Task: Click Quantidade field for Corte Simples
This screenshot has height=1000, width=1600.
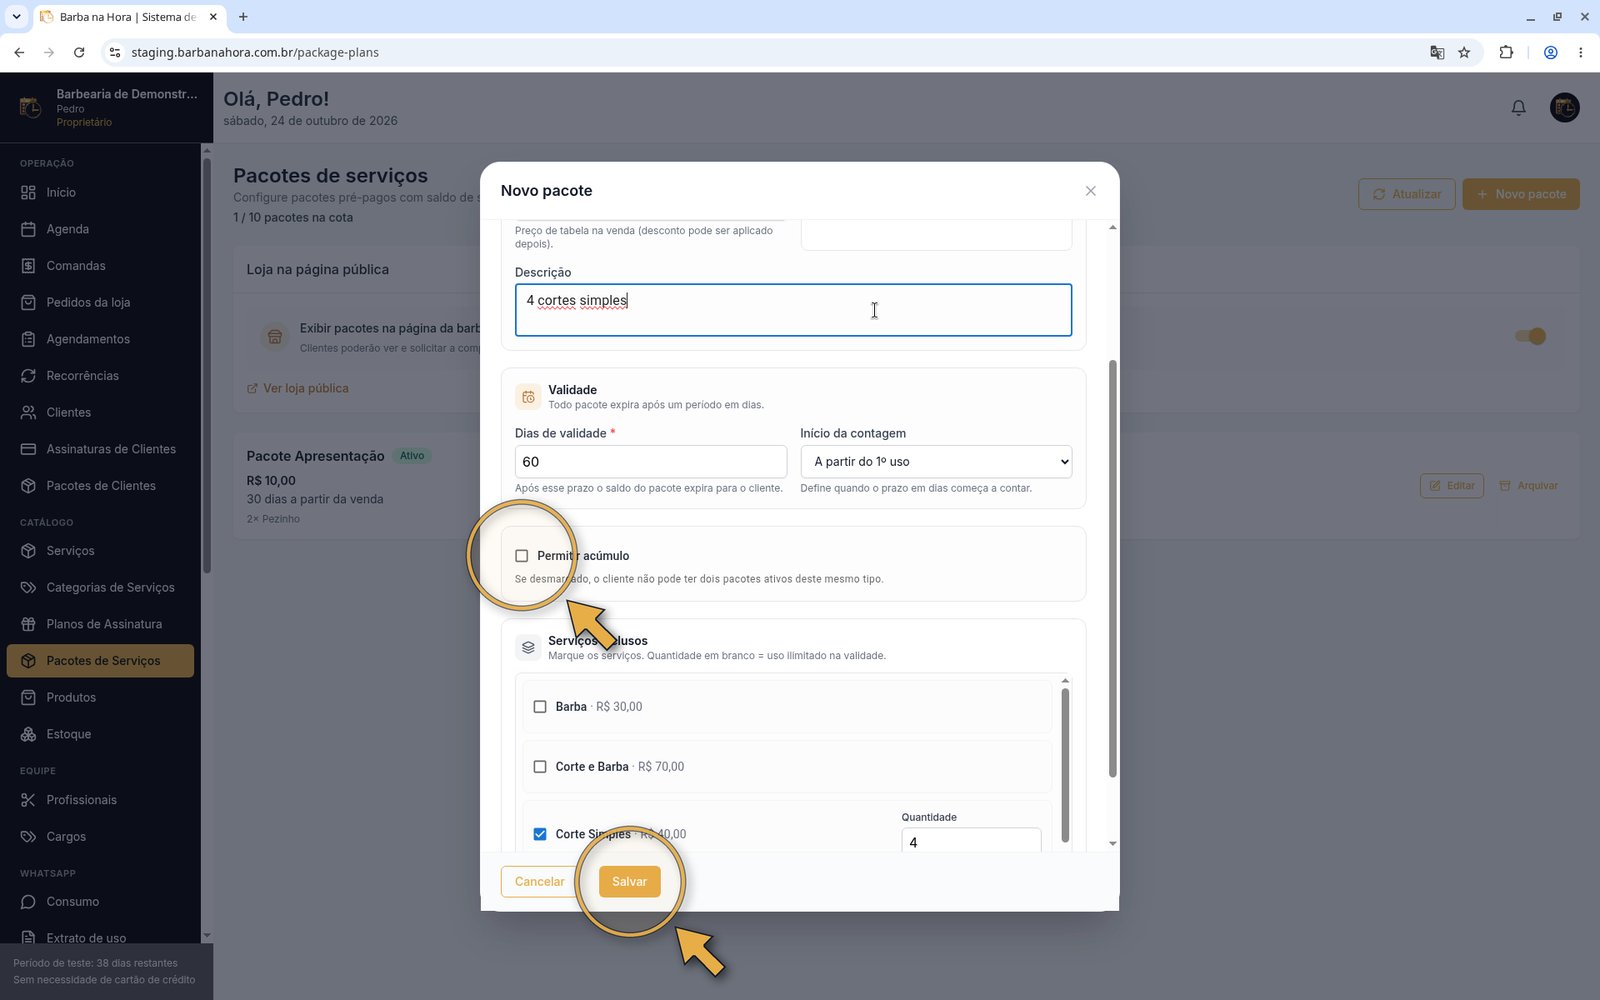Action: [971, 841]
